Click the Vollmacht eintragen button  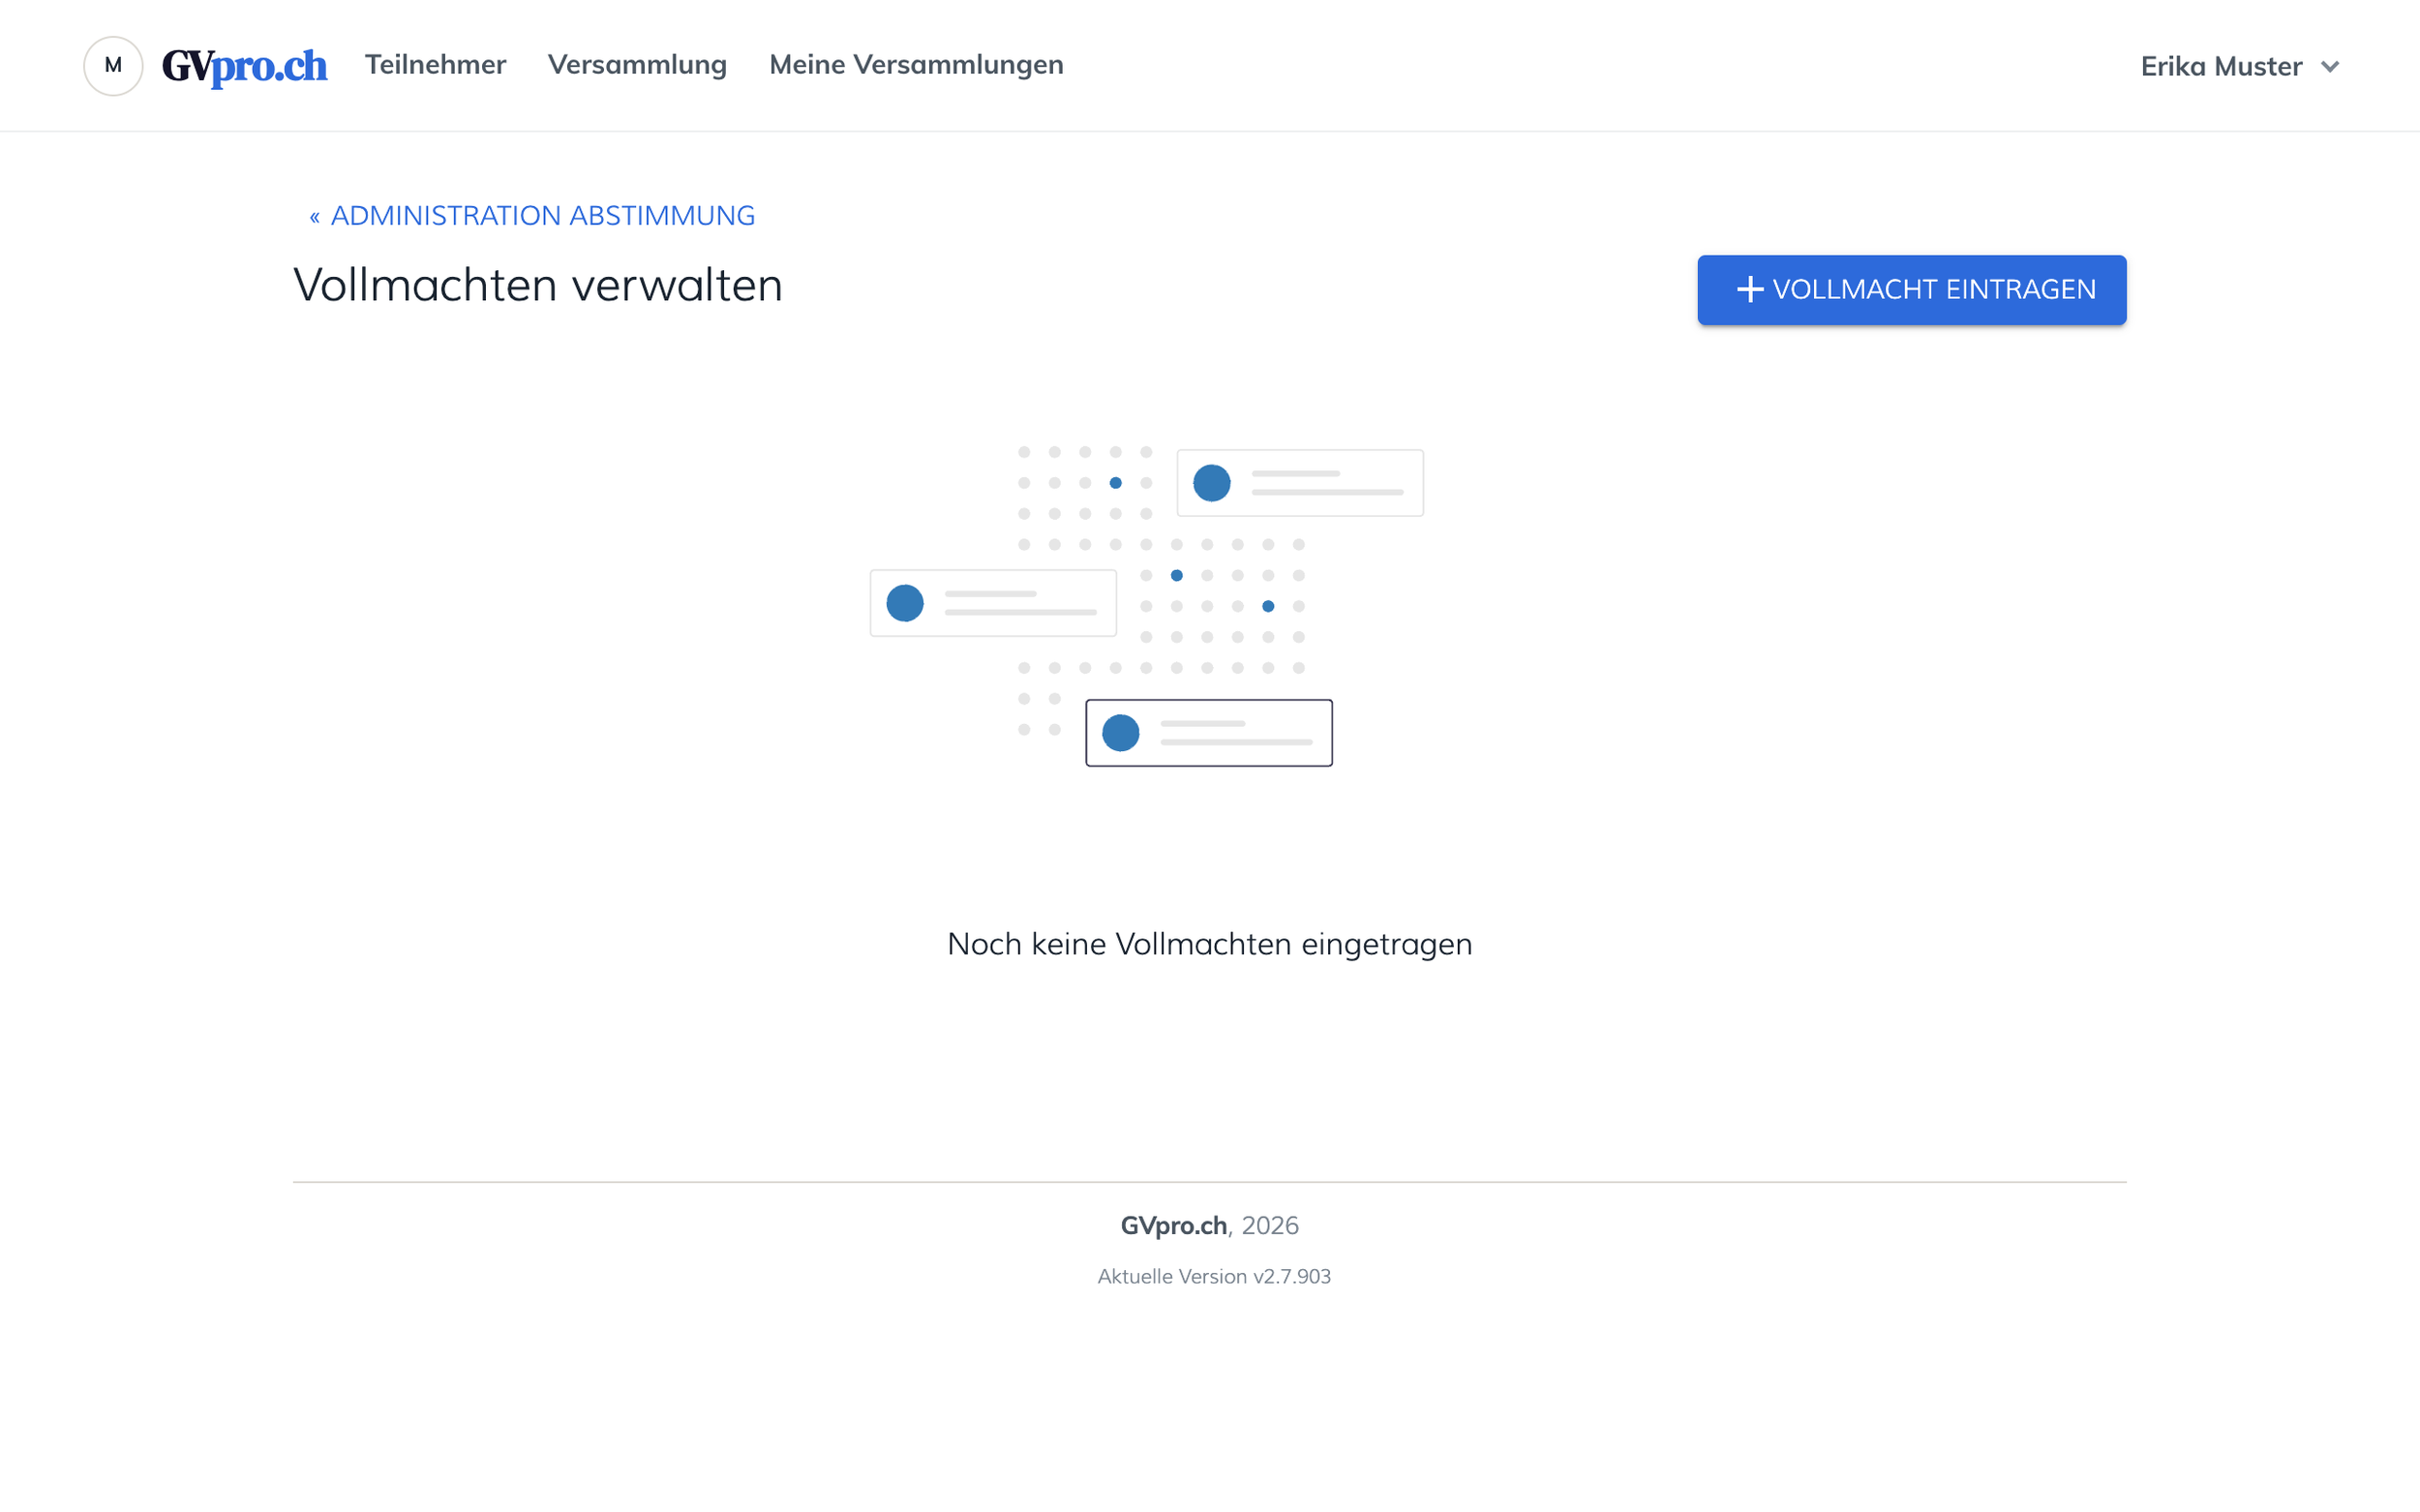coord(1911,290)
